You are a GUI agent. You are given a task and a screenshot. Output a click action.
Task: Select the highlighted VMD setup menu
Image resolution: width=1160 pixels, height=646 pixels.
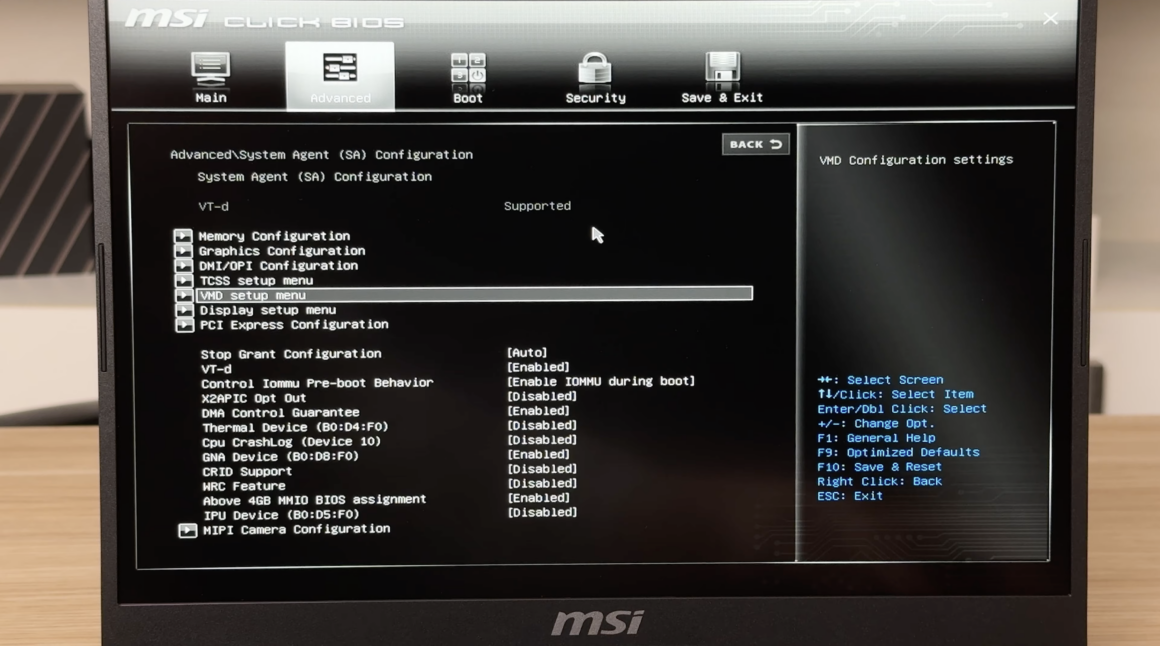475,295
